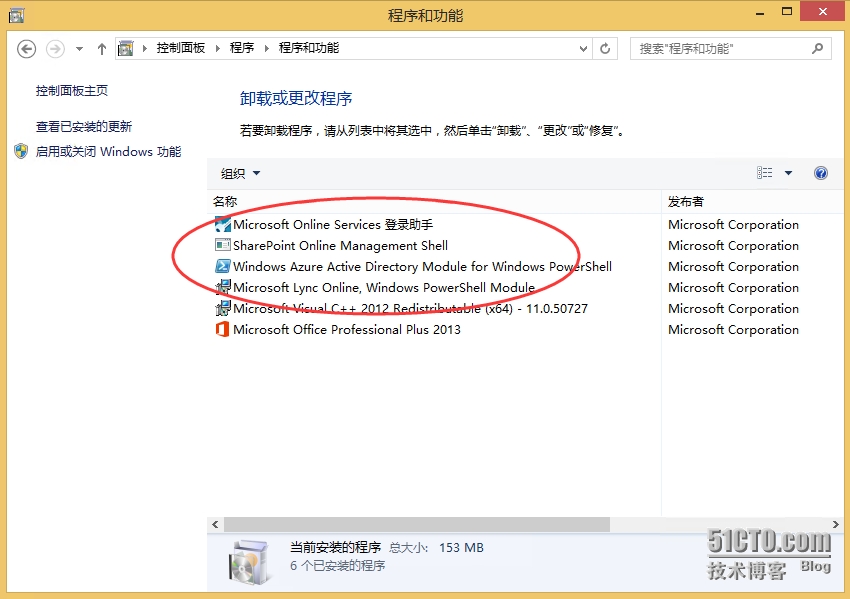This screenshot has width=850, height=599.
Task: Select the Microsoft Lync Online PowerShell Module icon
Action: [222, 287]
